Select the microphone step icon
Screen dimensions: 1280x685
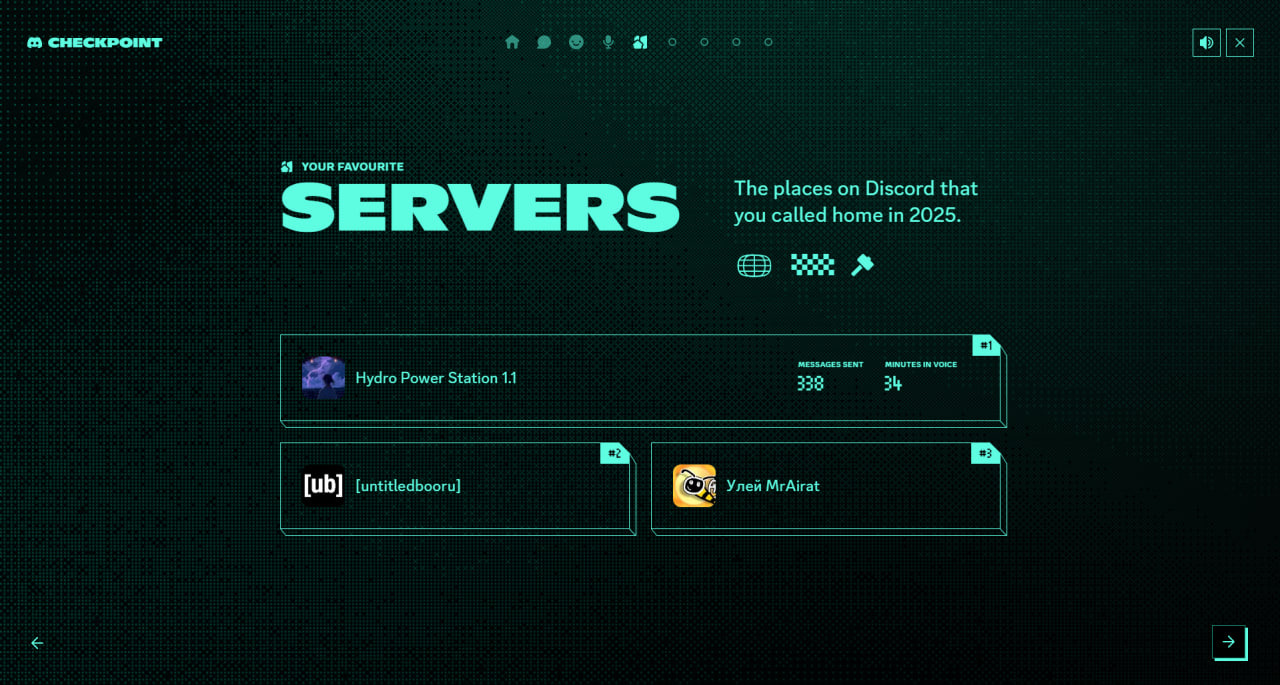[x=608, y=42]
